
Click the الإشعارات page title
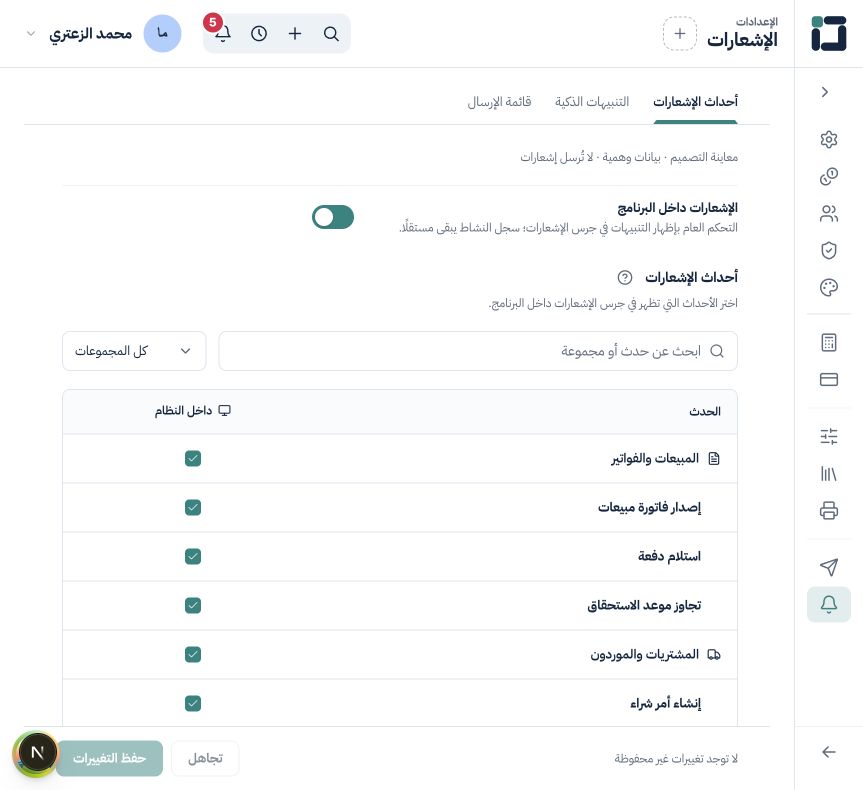point(742,40)
